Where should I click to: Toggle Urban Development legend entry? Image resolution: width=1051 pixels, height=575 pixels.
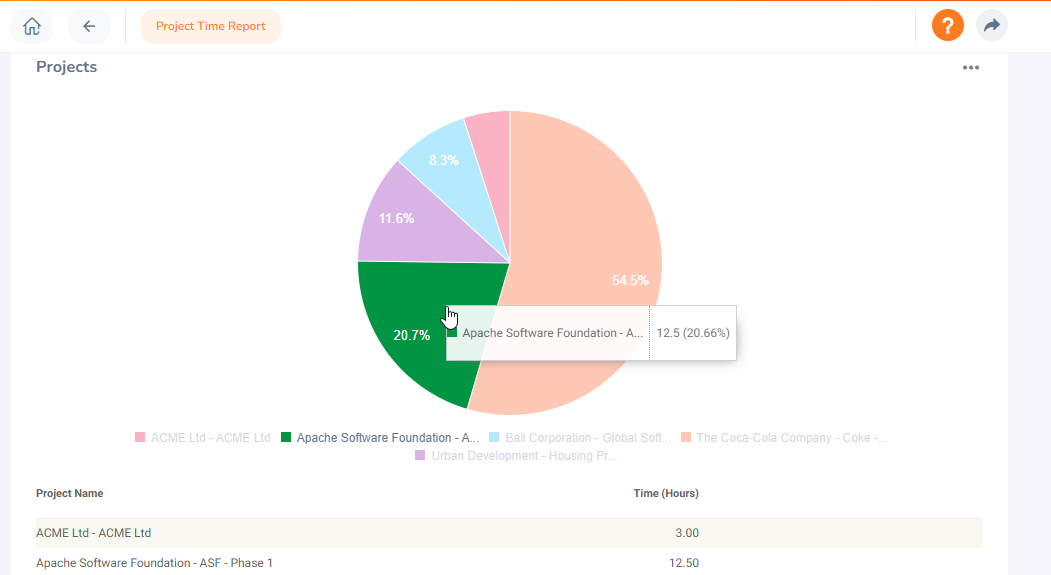pyautogui.click(x=516, y=456)
